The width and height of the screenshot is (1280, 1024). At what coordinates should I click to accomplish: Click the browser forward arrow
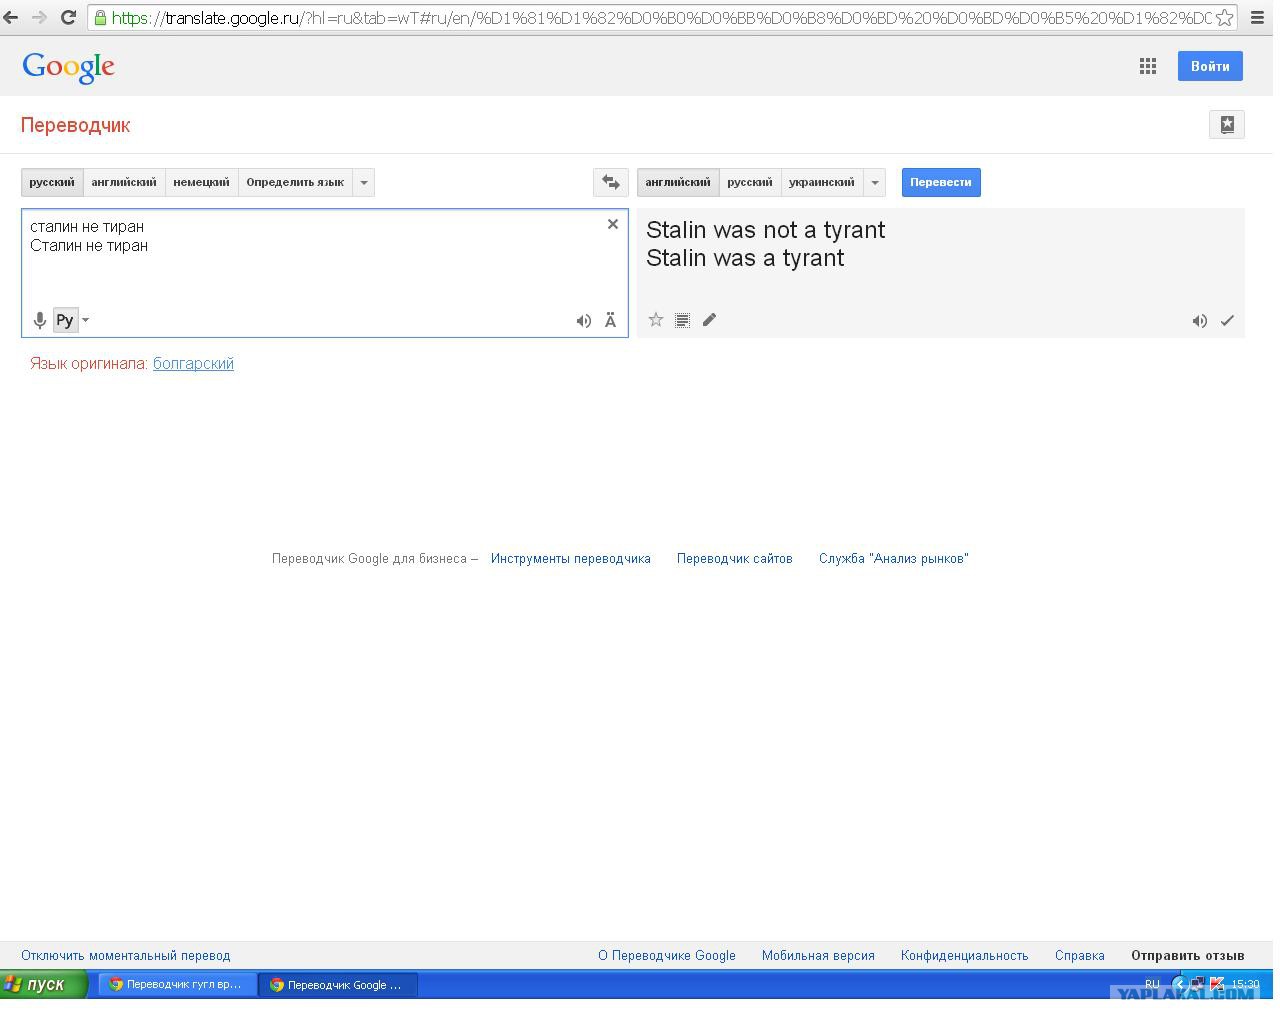point(39,17)
